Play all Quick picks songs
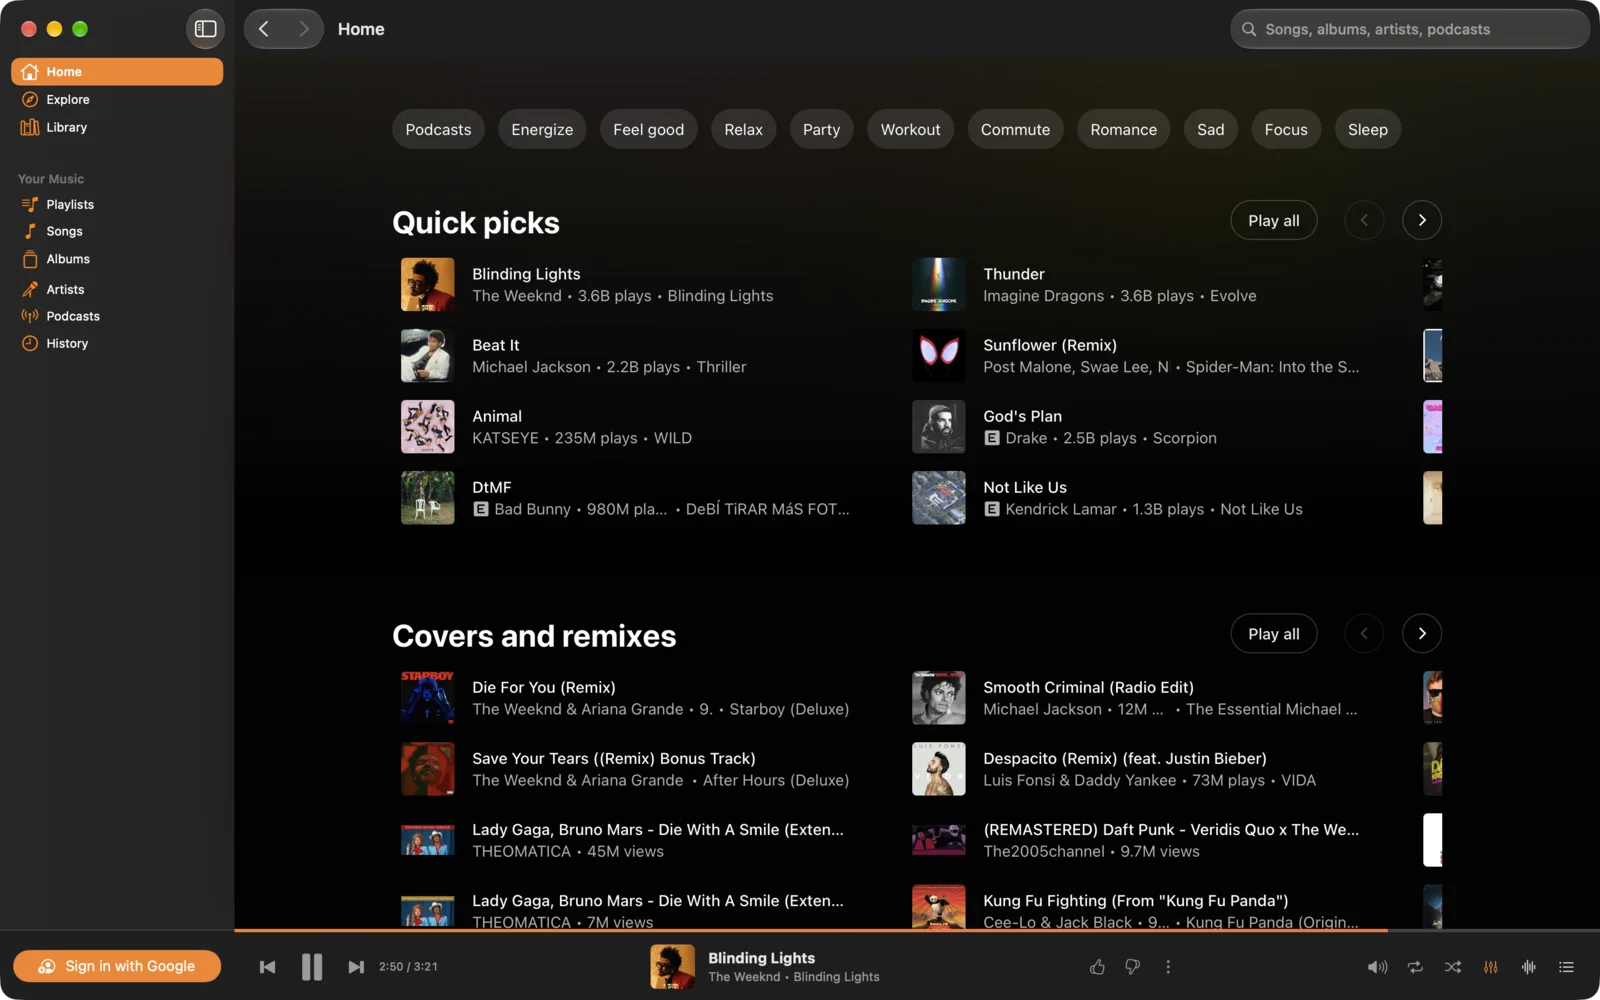Screen dimensions: 1600x1000 1273,220
